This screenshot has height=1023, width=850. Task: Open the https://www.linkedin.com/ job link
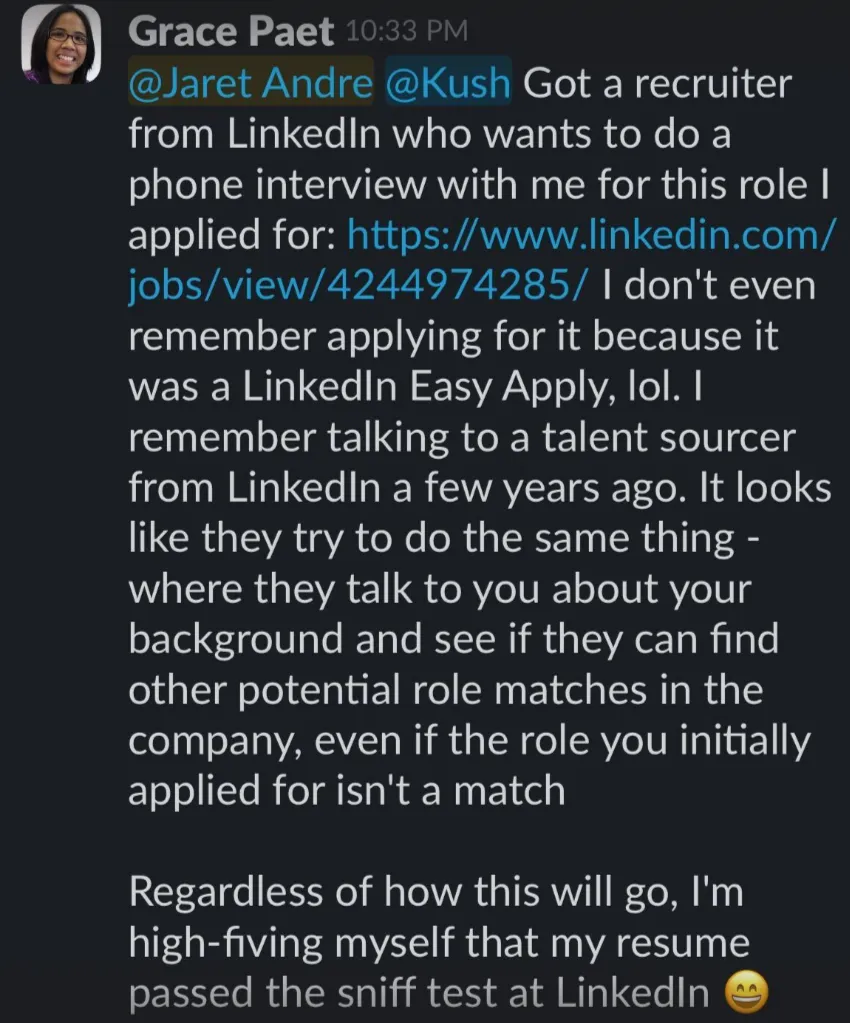[x=590, y=234]
